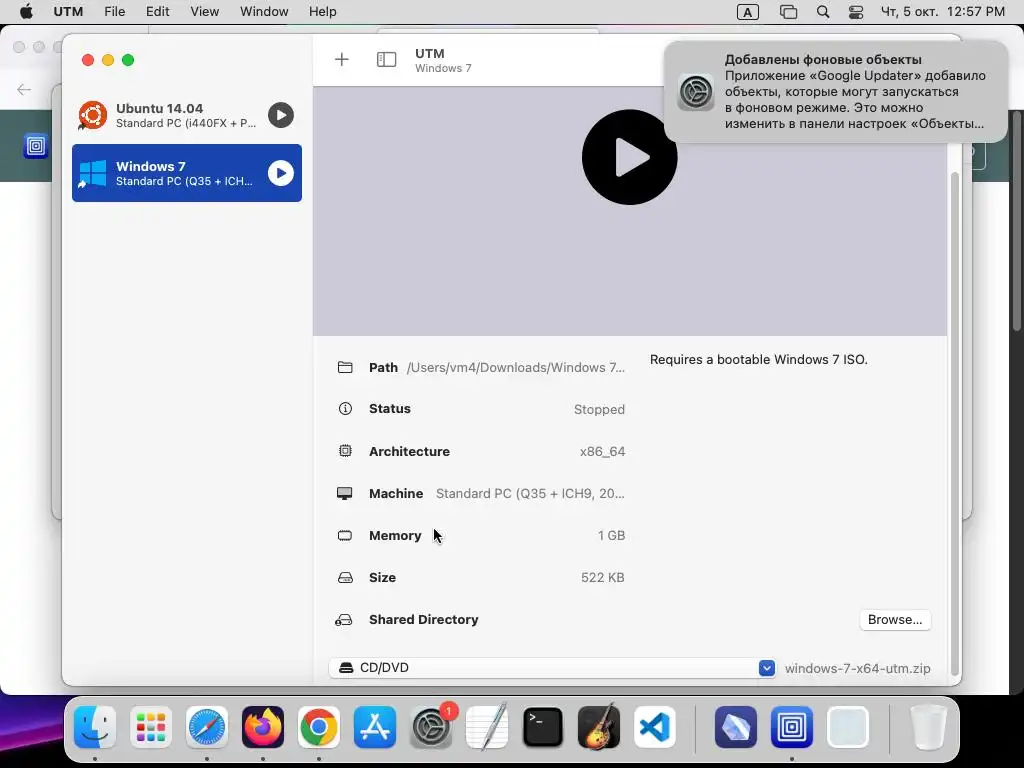Browse for a shared directory
This screenshot has height=768, width=1024.
895,620
